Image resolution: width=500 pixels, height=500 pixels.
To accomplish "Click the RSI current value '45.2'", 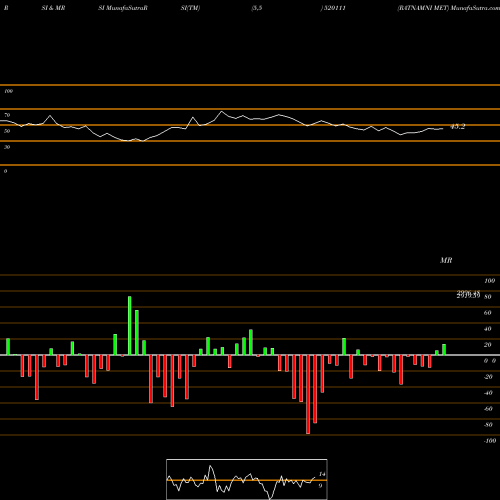I will coord(457,127).
